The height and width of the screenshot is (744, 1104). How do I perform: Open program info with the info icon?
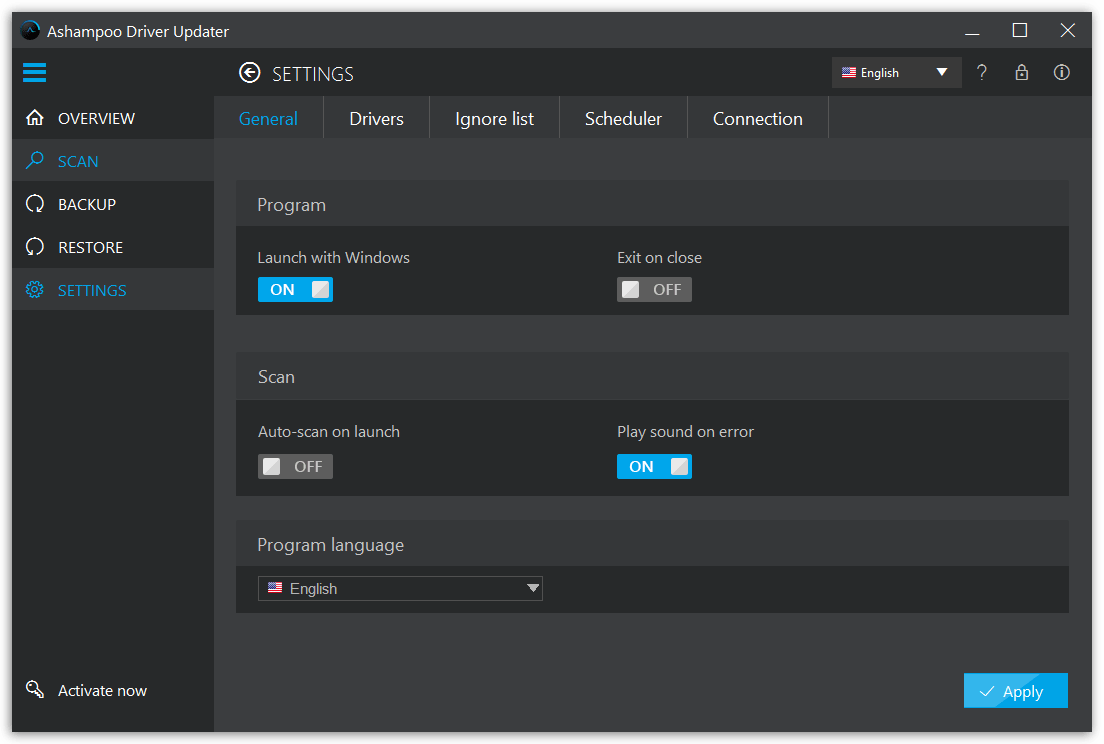click(x=1061, y=72)
